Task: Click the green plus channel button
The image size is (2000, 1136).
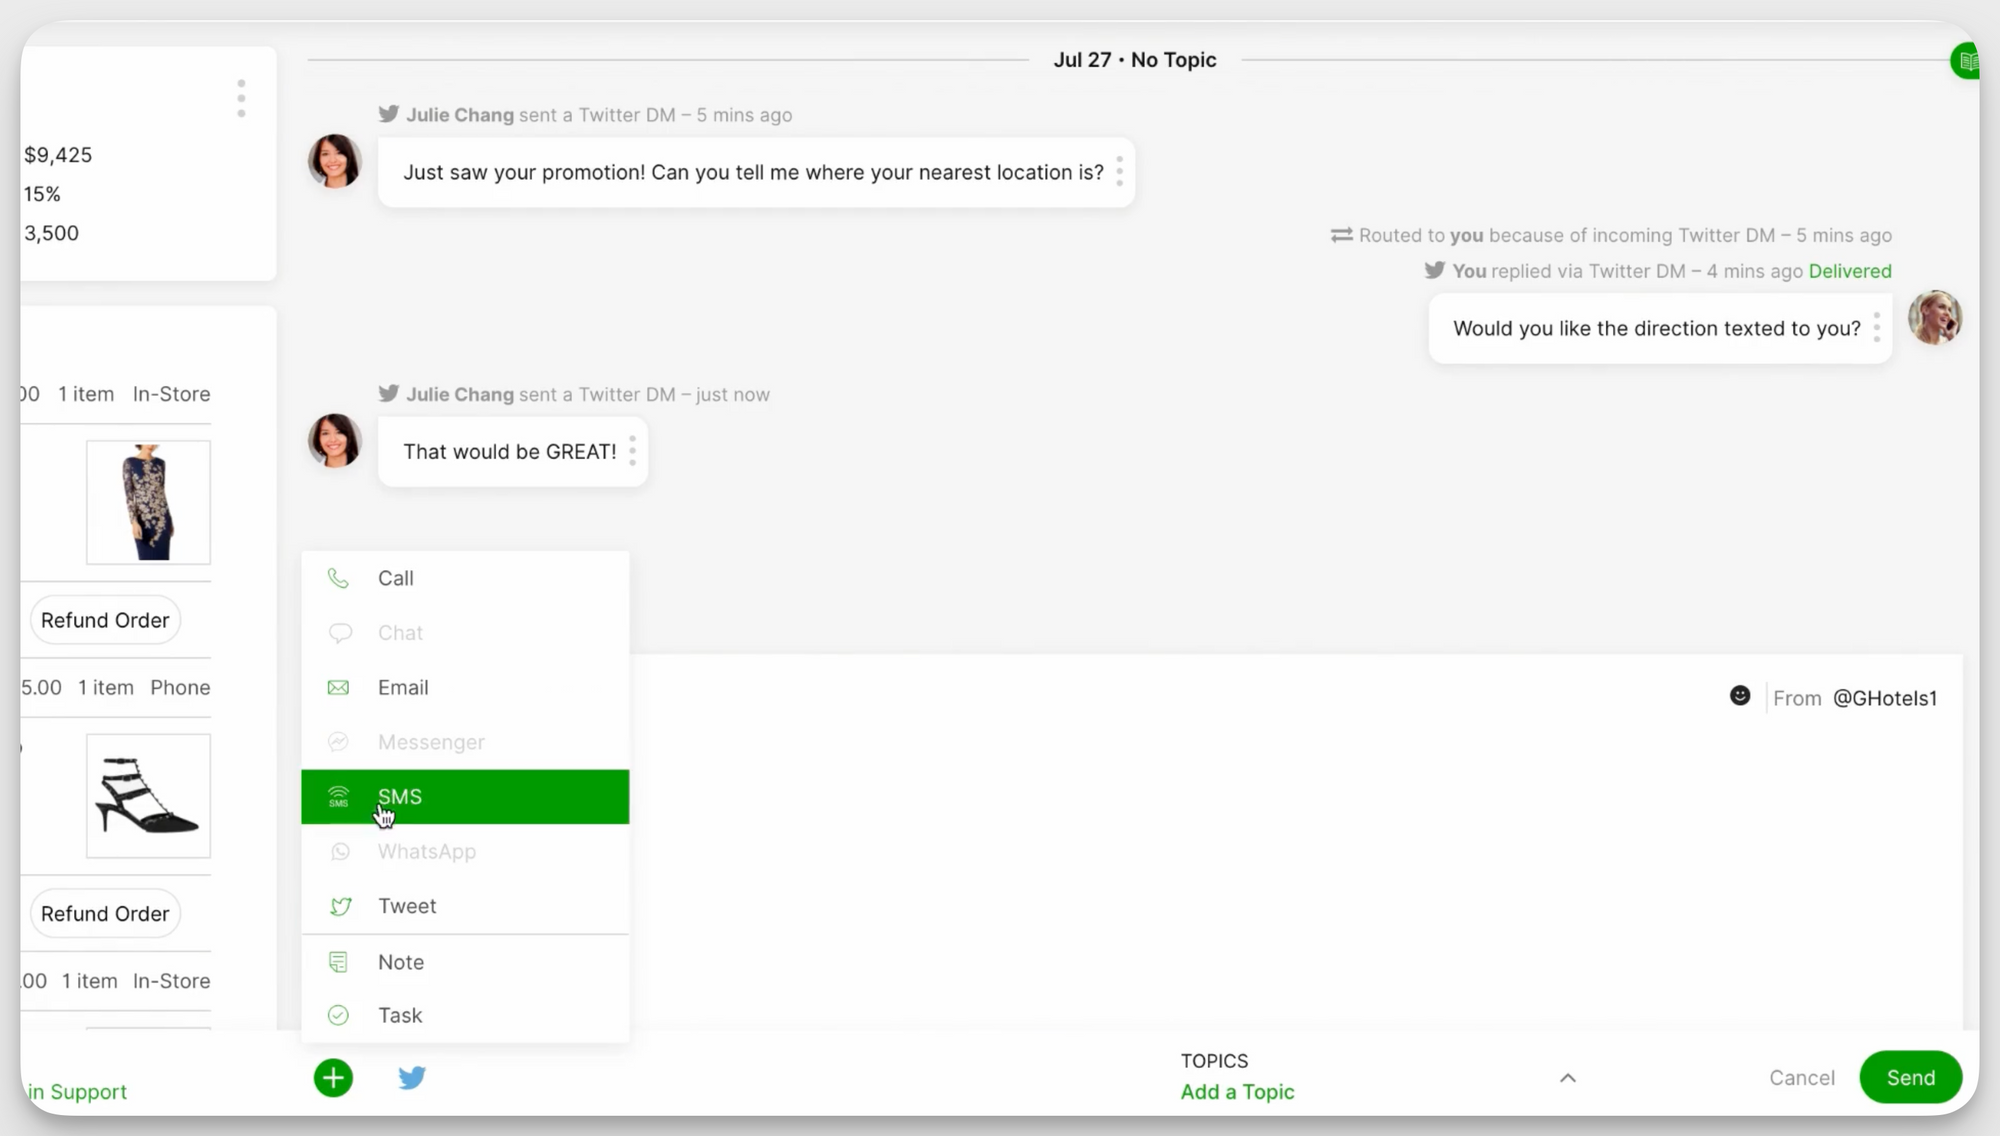Action: click(x=333, y=1078)
